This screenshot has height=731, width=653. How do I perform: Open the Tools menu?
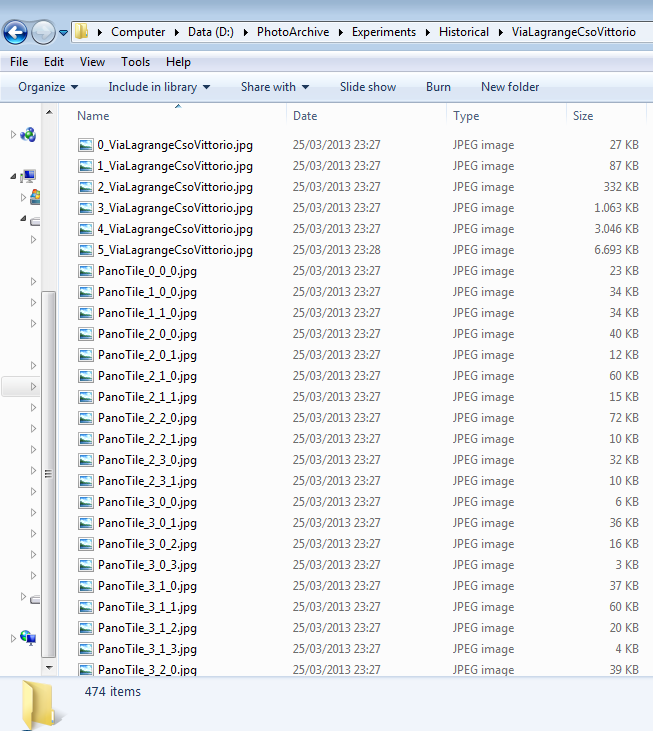coord(135,62)
